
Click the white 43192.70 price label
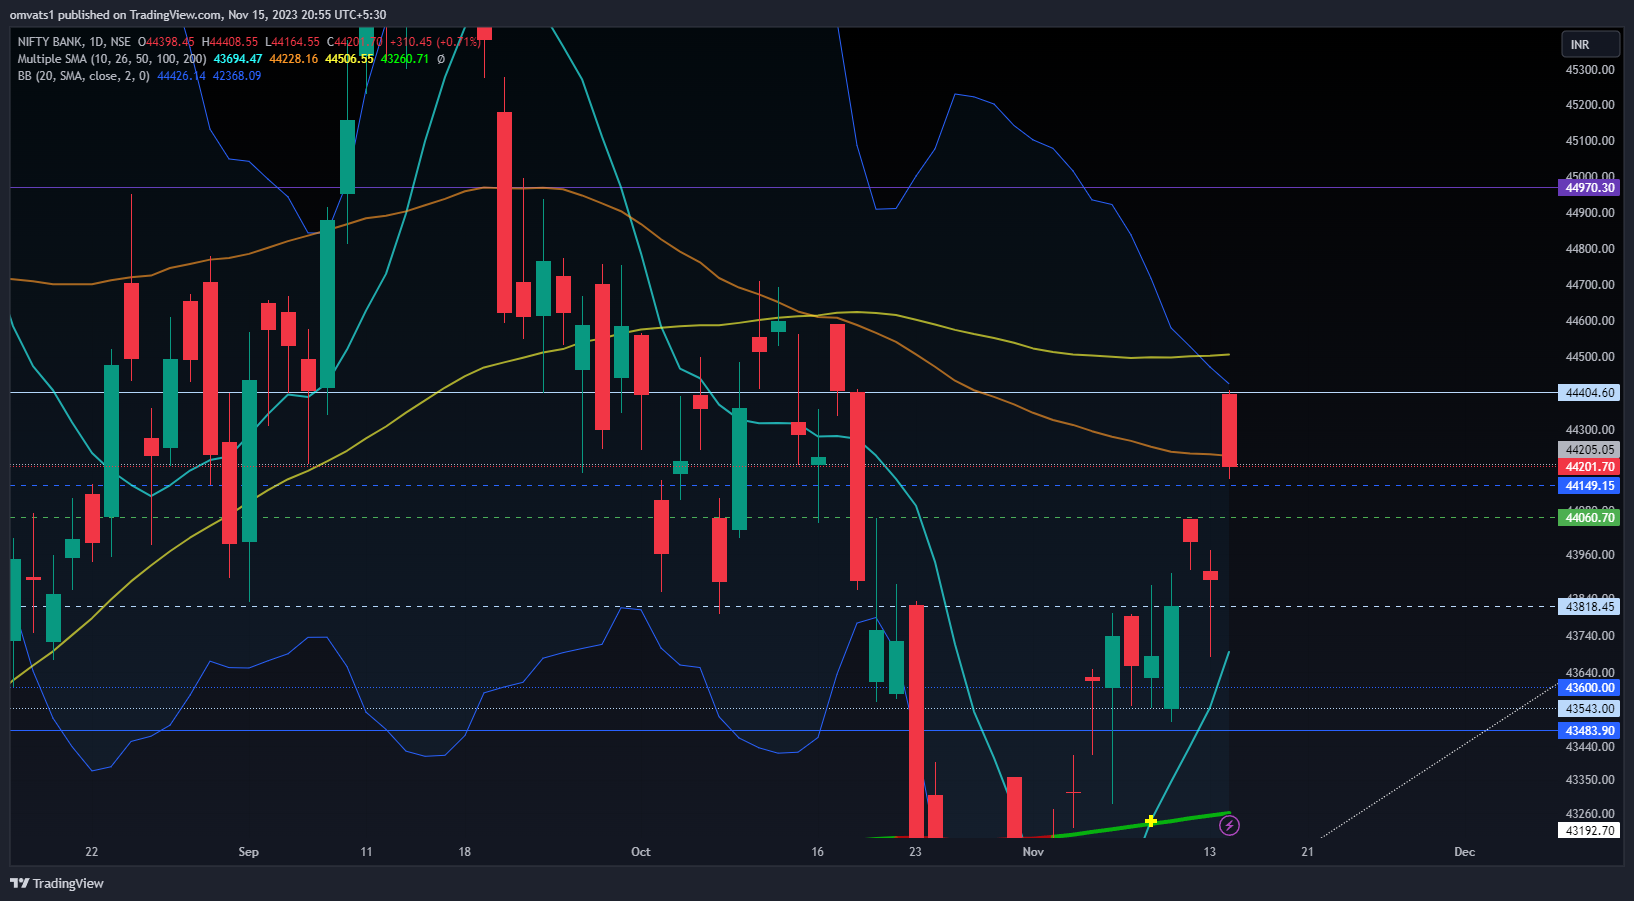pos(1589,831)
